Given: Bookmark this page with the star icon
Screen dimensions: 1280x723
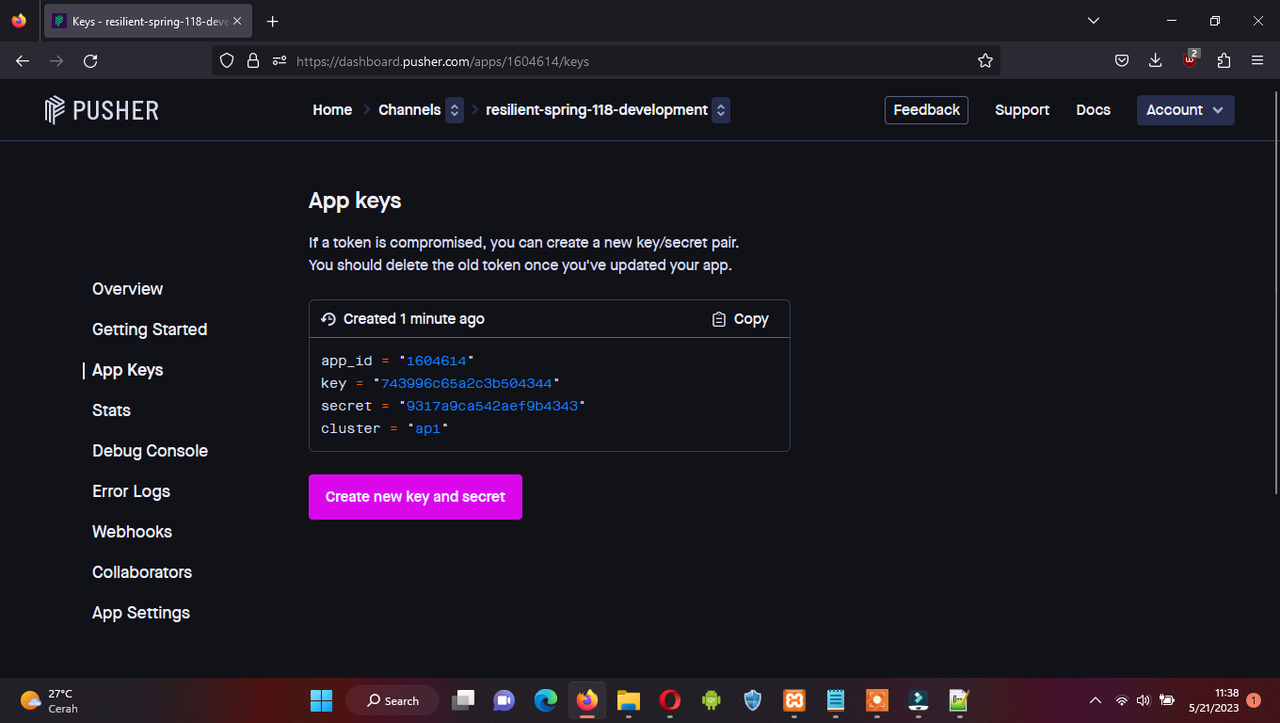Looking at the screenshot, I should pyautogui.click(x=985, y=61).
